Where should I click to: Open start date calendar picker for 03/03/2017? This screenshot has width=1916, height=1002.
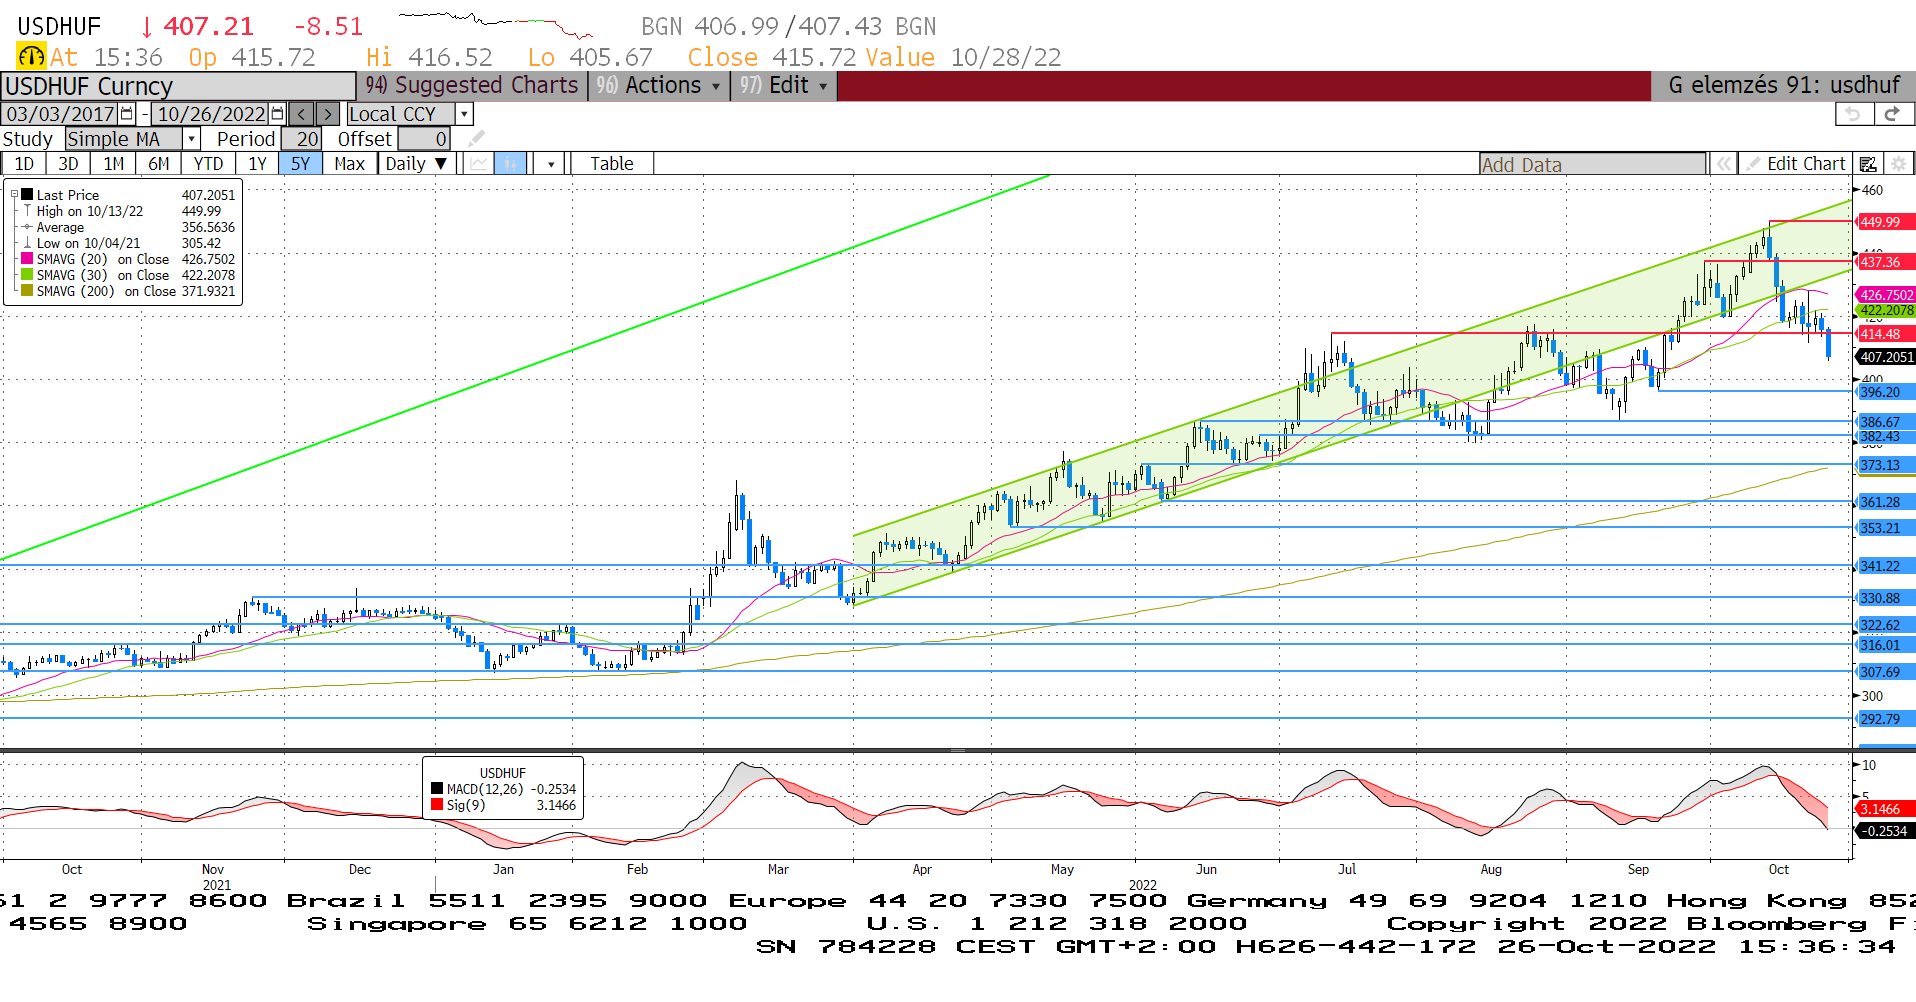click(127, 114)
